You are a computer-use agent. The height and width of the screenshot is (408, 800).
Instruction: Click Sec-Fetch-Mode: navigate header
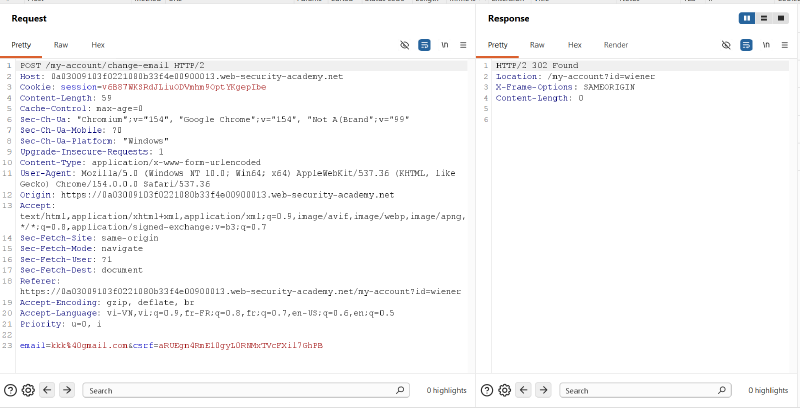coord(81,248)
